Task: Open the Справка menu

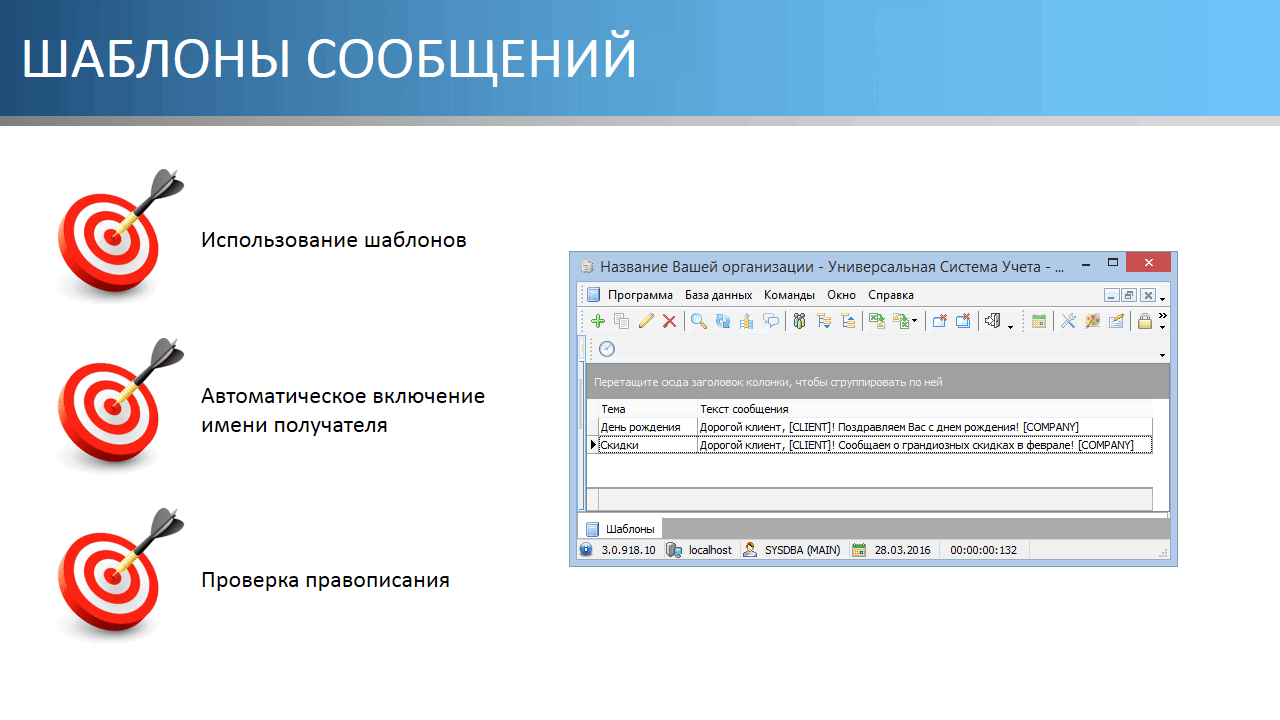Action: click(x=891, y=295)
